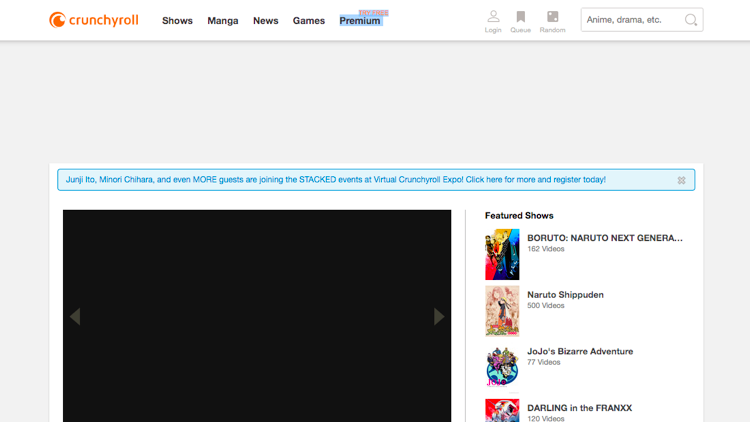Click the DARLING in the FRANXX thumbnail
750x422 pixels.
(502, 411)
